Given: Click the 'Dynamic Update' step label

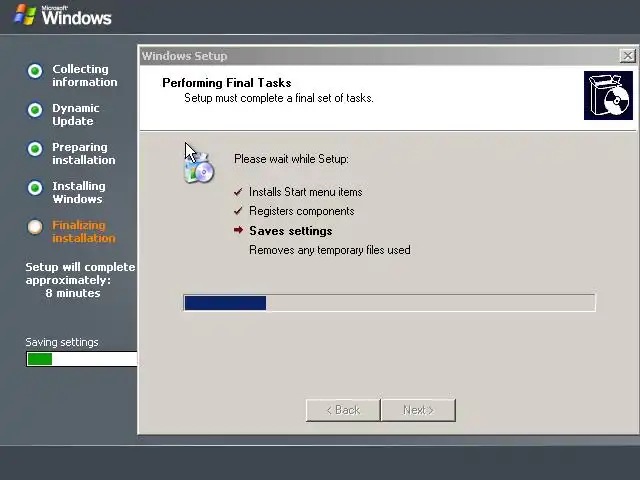Looking at the screenshot, I should point(76,115).
